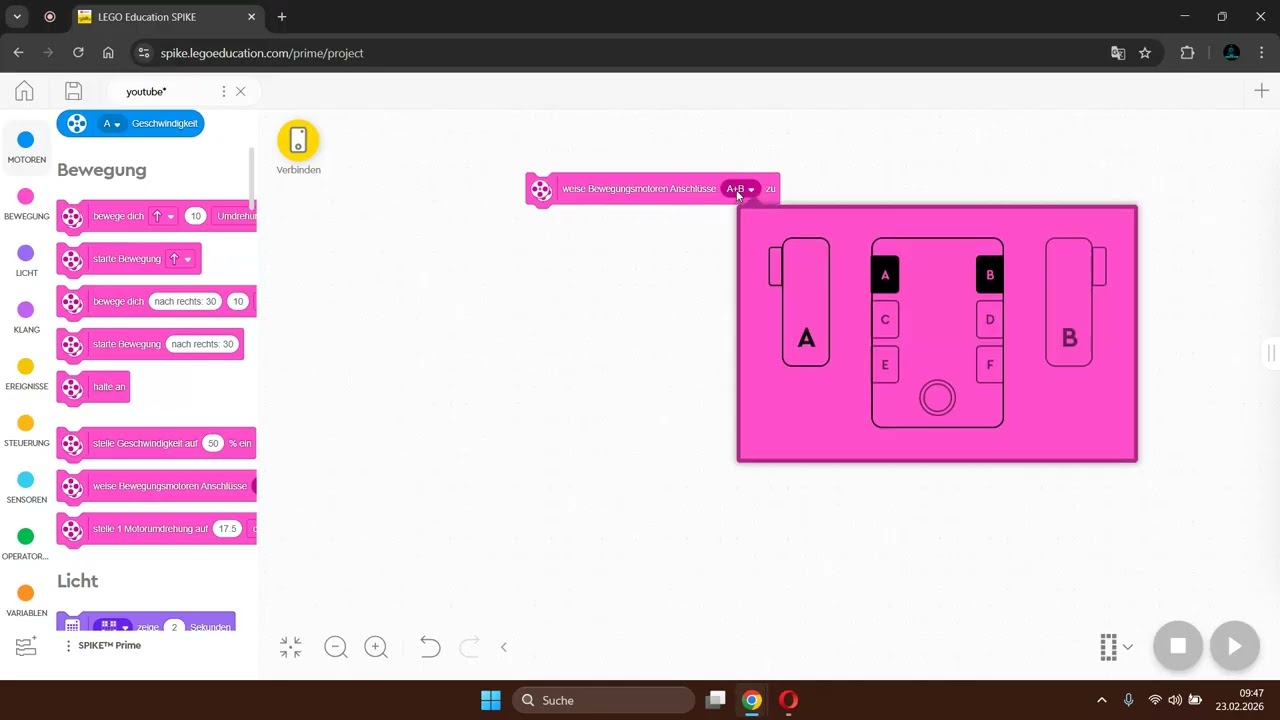Close the youtube project tab
1280x720 pixels.
pyautogui.click(x=240, y=91)
